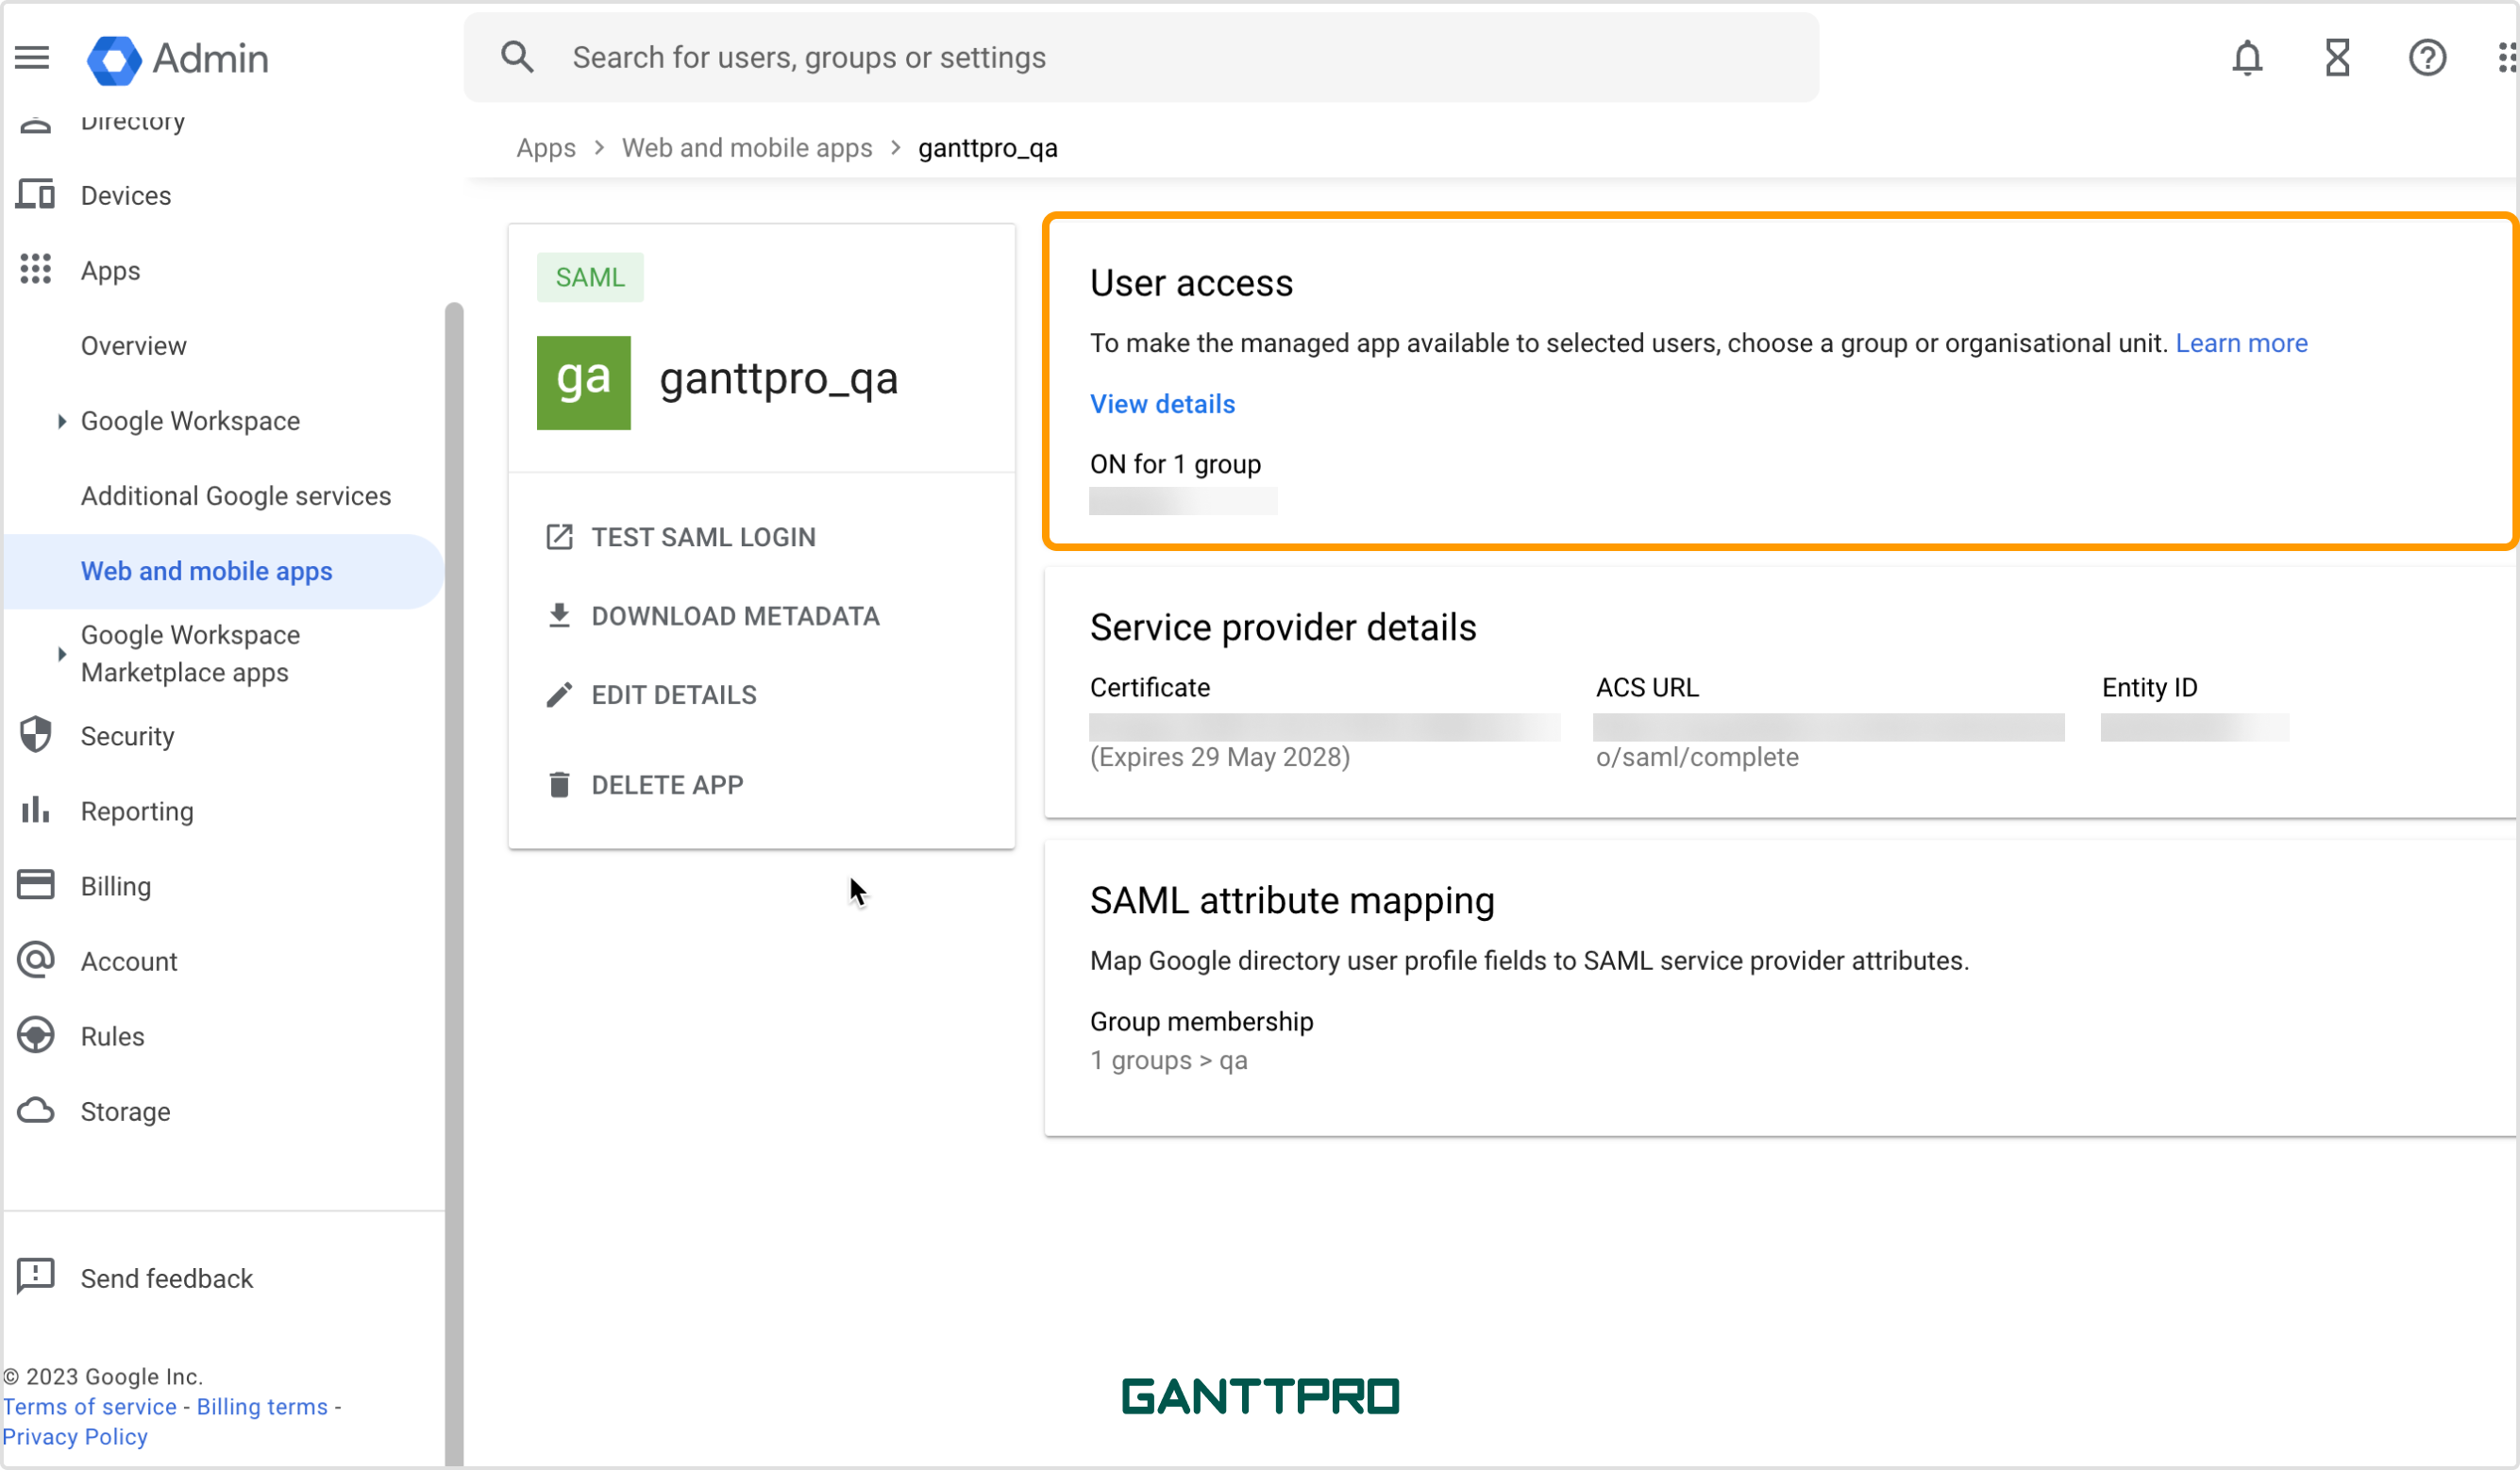This screenshot has width=2520, height=1470.
Task: Click the Reporting bar chart icon
Action: point(35,810)
